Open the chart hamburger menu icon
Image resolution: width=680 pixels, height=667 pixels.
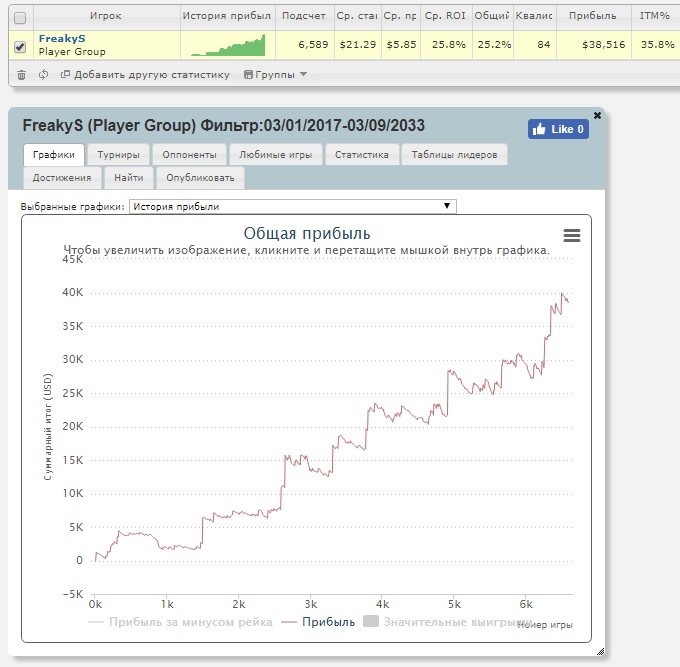pyautogui.click(x=572, y=235)
